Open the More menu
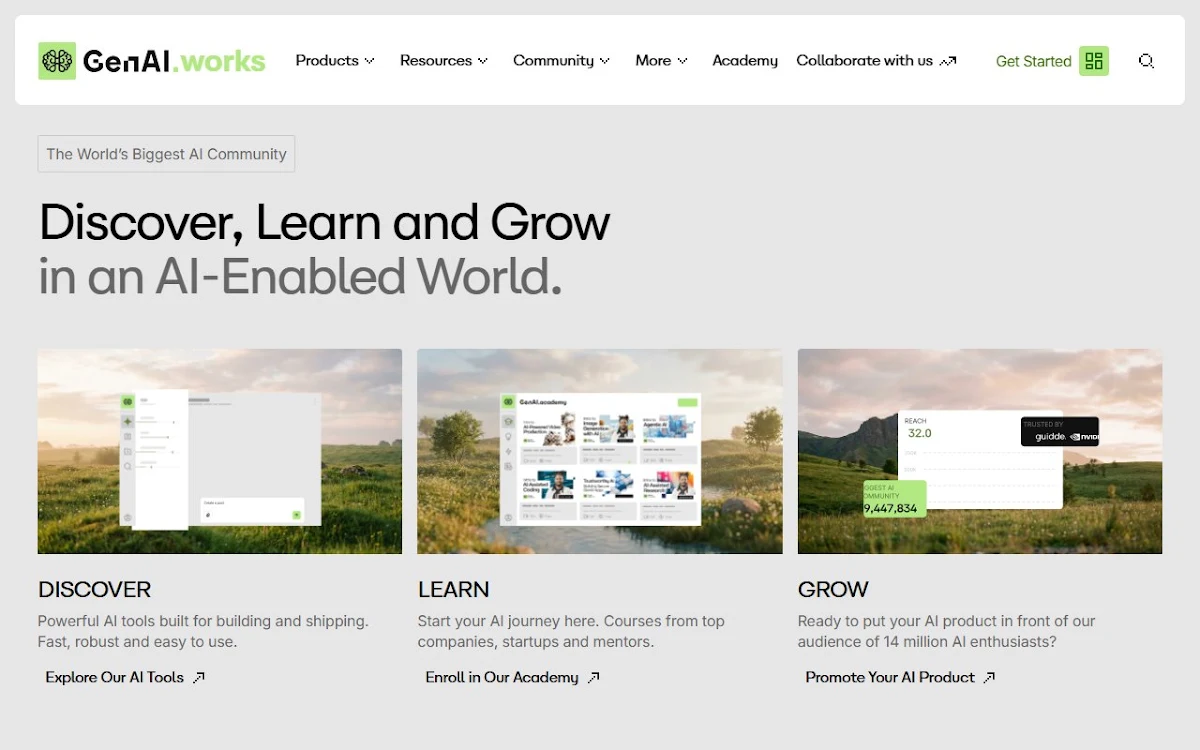 [x=662, y=61]
